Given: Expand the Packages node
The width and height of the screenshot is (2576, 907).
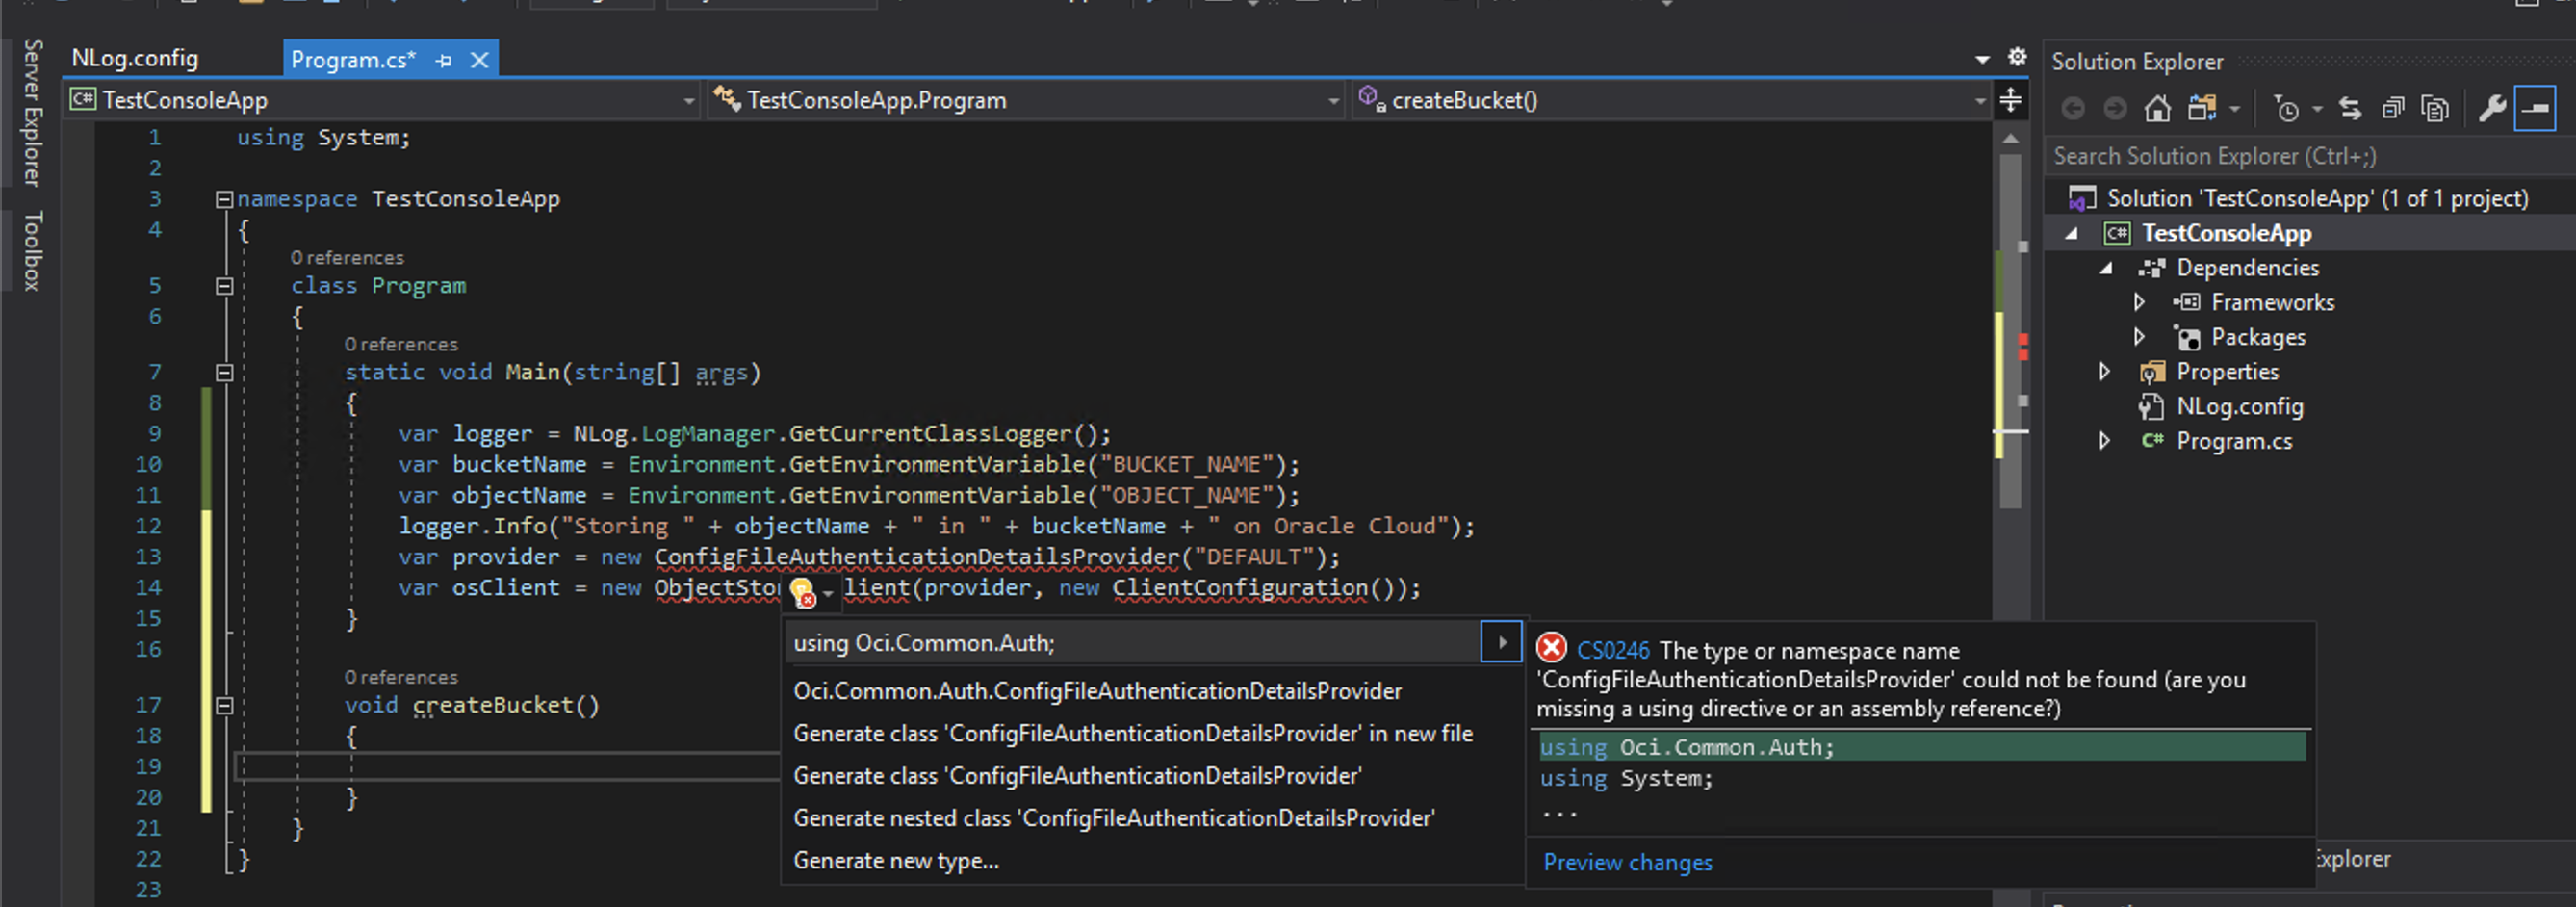Looking at the screenshot, I should [2139, 337].
